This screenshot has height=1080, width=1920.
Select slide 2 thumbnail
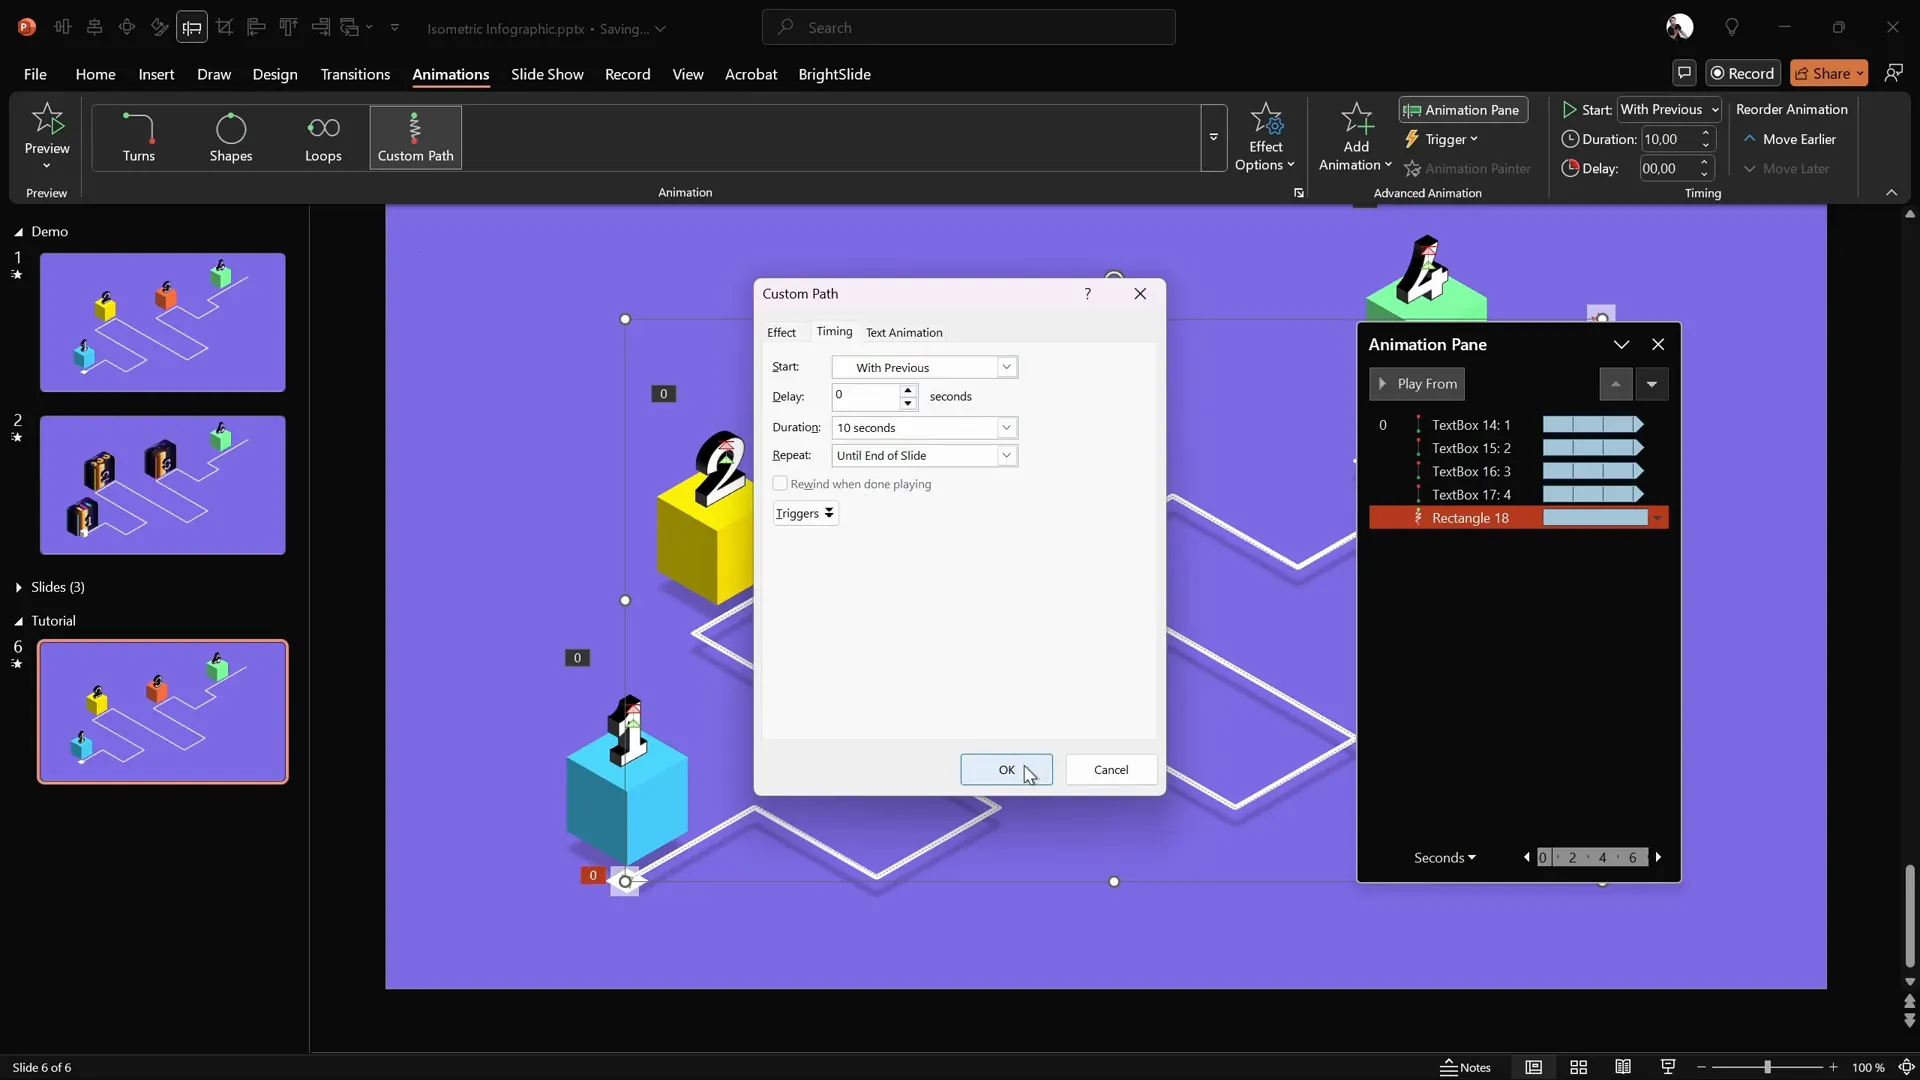tap(163, 485)
